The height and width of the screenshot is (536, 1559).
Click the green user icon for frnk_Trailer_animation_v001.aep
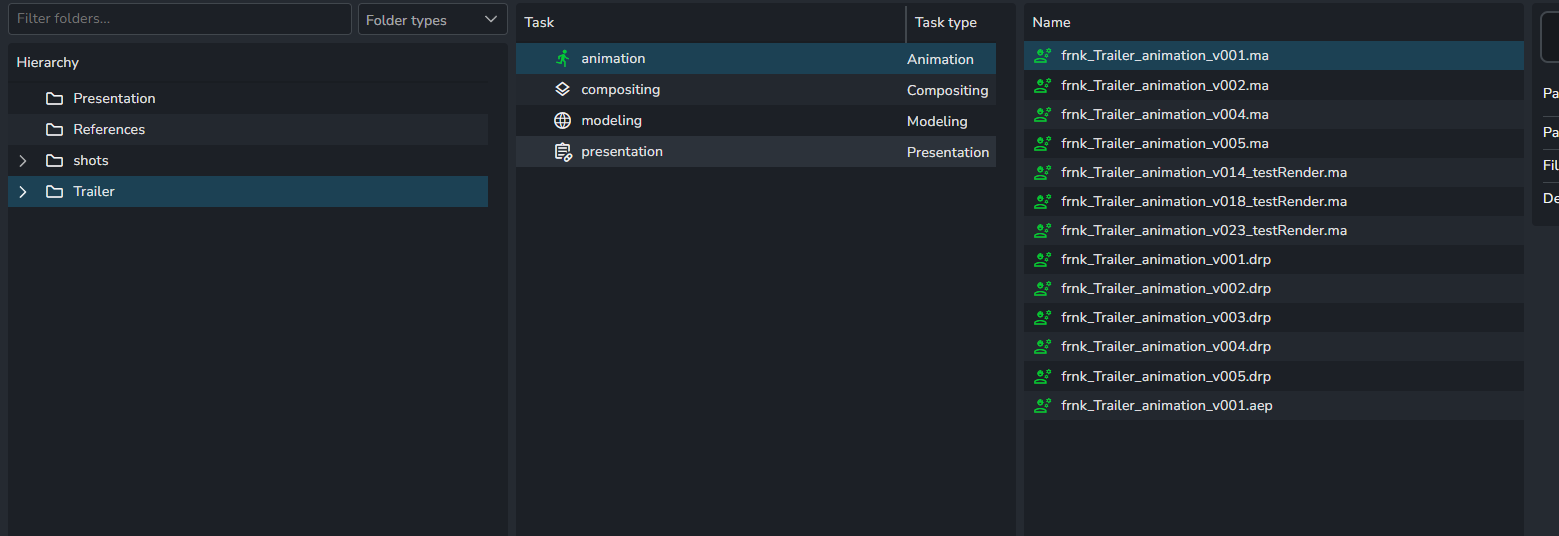(1043, 405)
